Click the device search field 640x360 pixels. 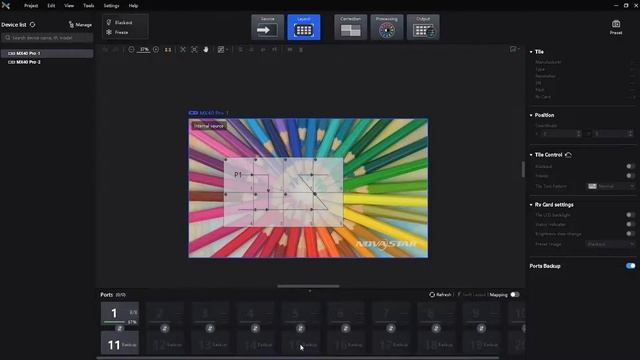[x=47, y=38]
